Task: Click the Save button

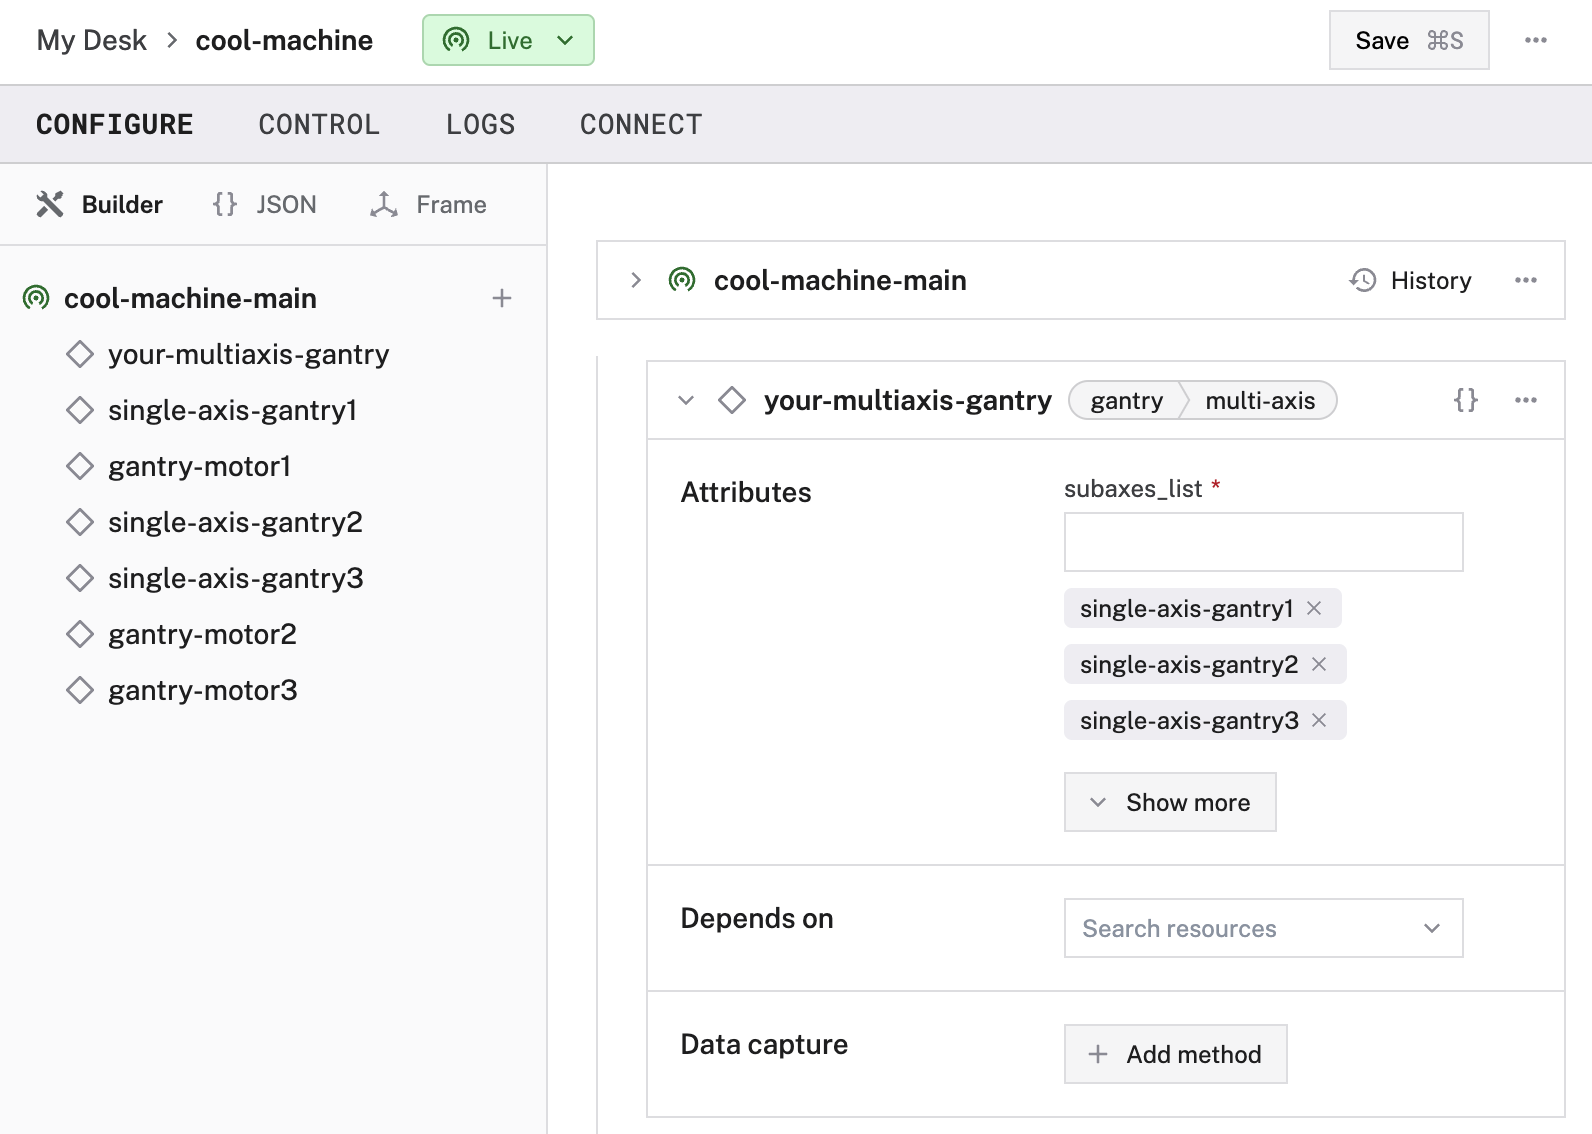Action: pos(1408,40)
